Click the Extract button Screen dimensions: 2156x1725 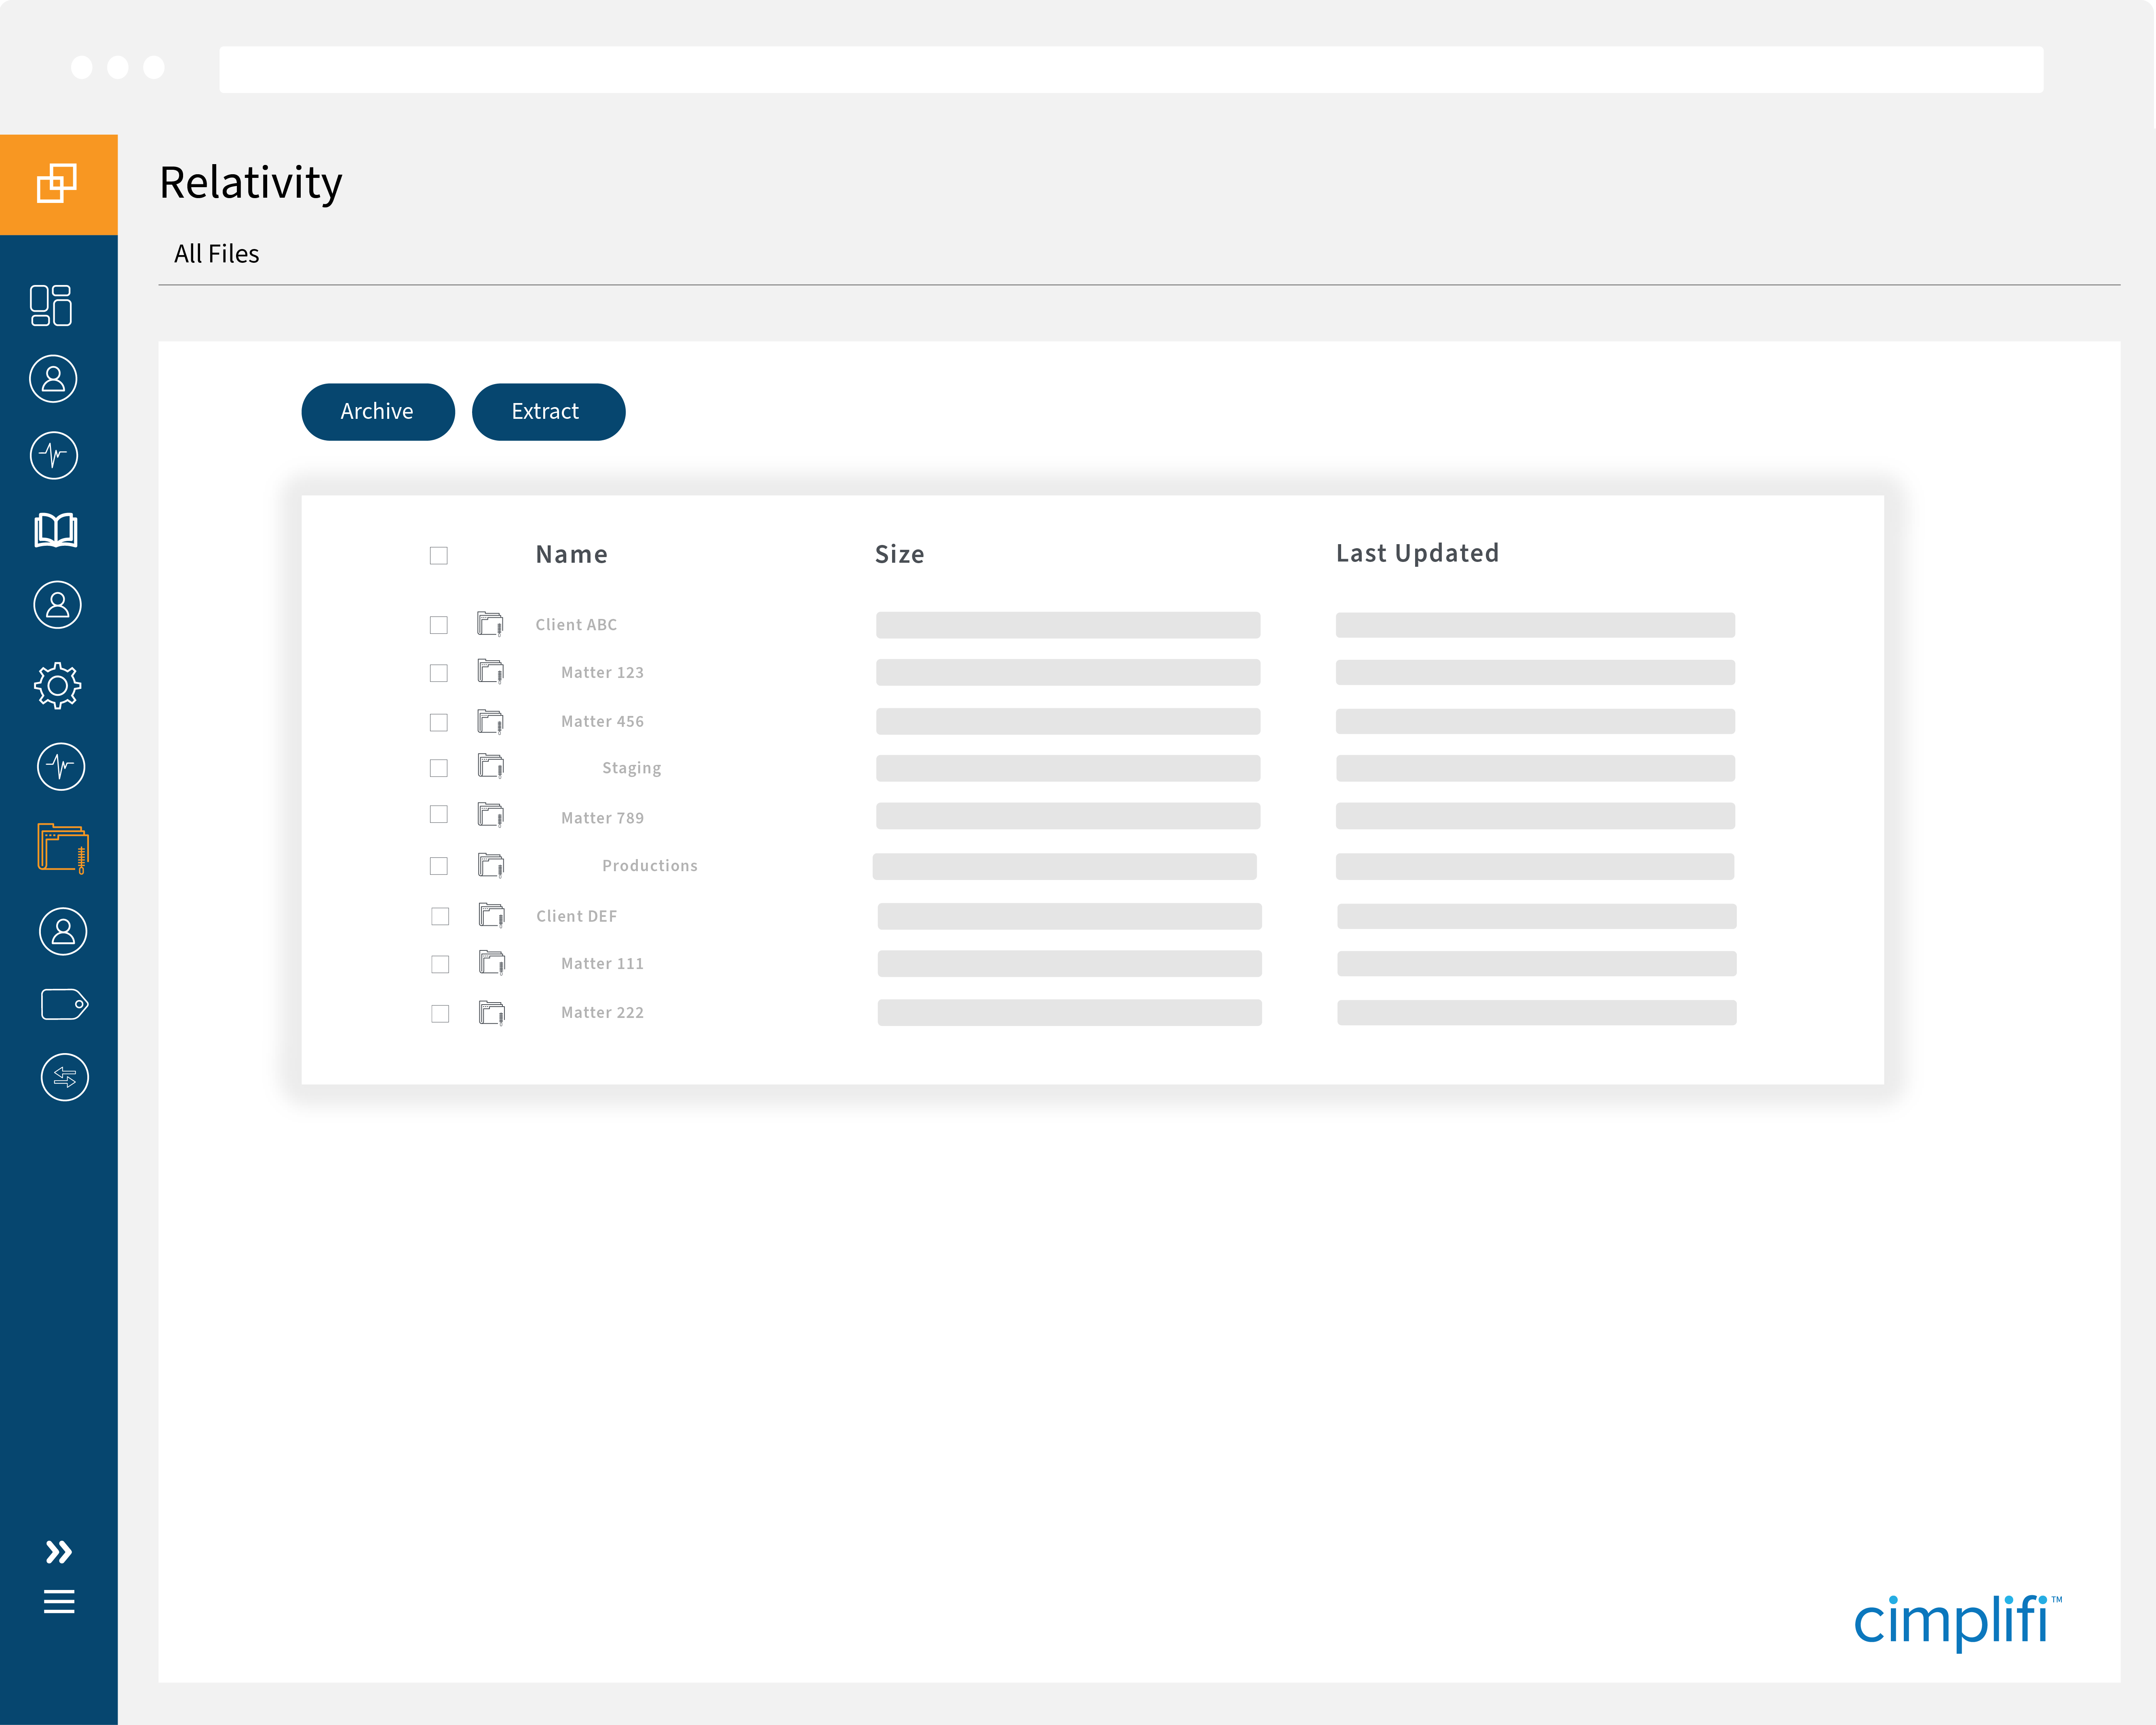click(x=548, y=412)
